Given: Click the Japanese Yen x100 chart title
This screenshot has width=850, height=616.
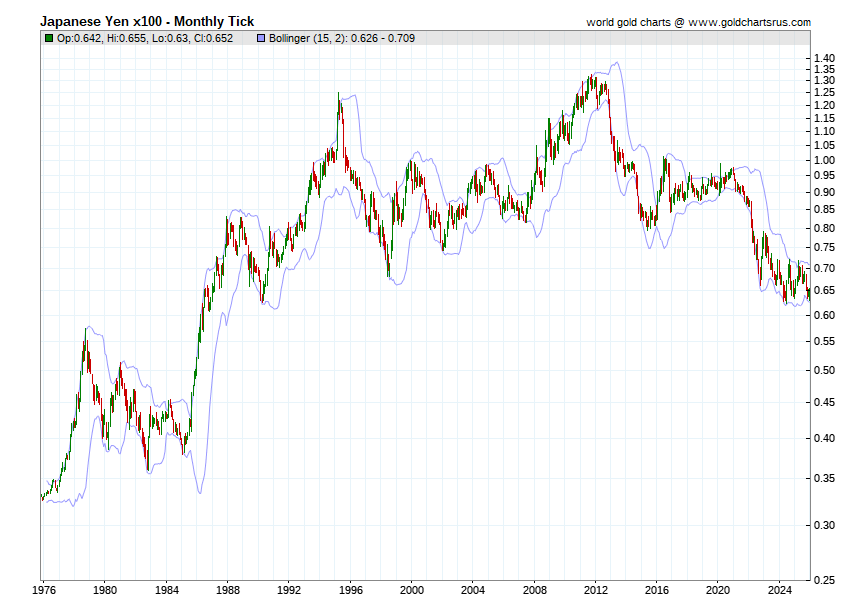Looking at the screenshot, I should tap(147, 22).
